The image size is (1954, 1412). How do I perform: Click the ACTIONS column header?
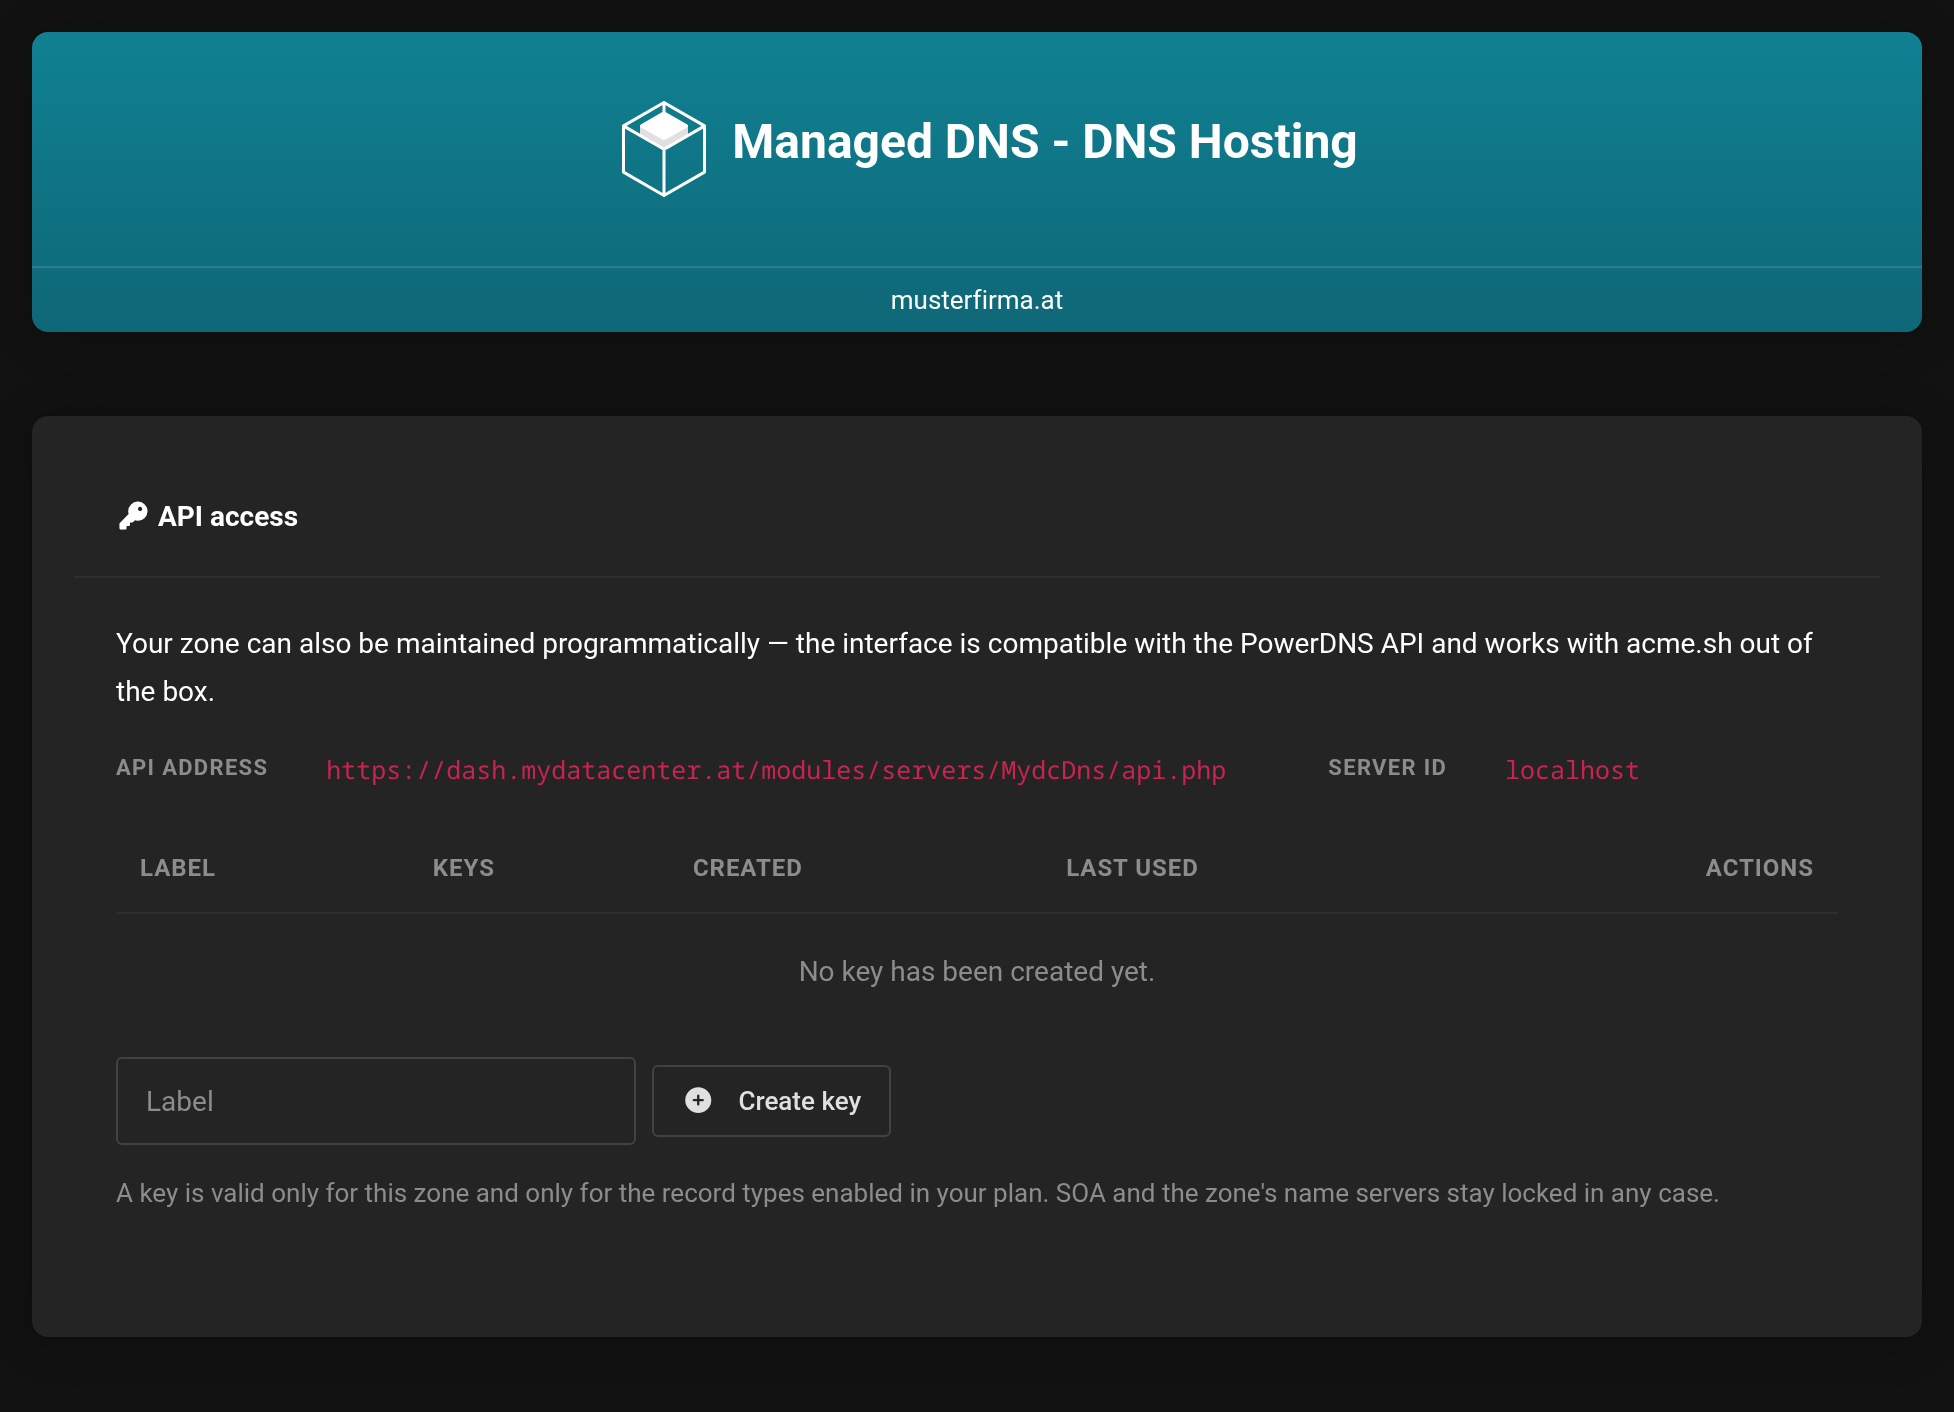[x=1759, y=868]
